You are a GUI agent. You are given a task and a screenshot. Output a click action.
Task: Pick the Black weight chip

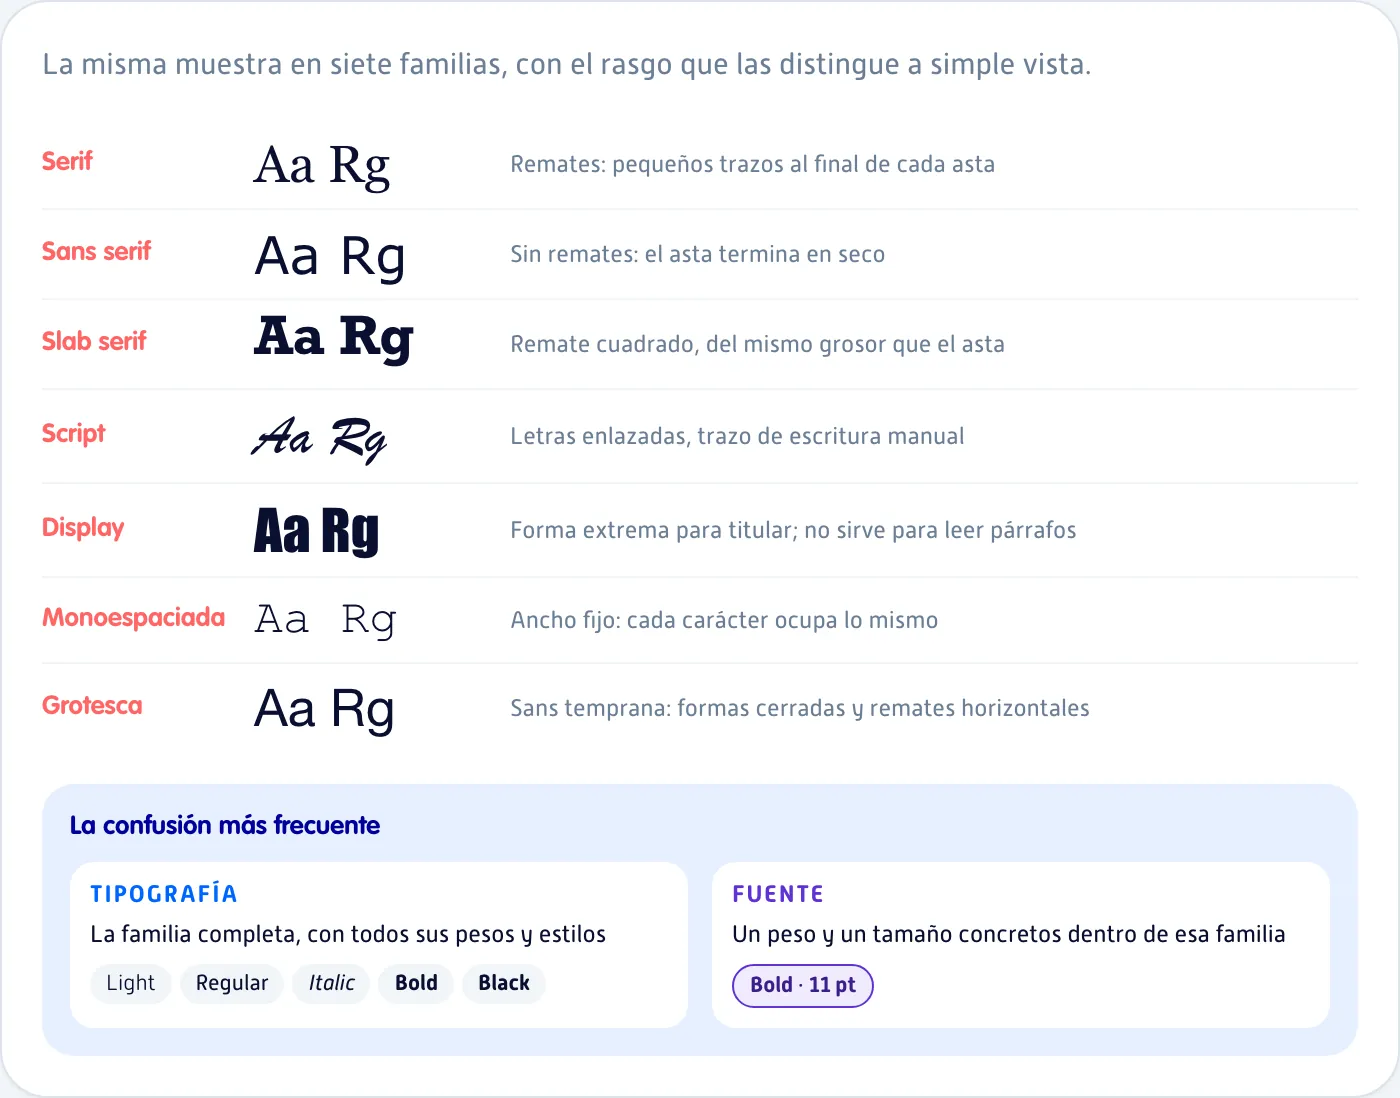pos(504,983)
